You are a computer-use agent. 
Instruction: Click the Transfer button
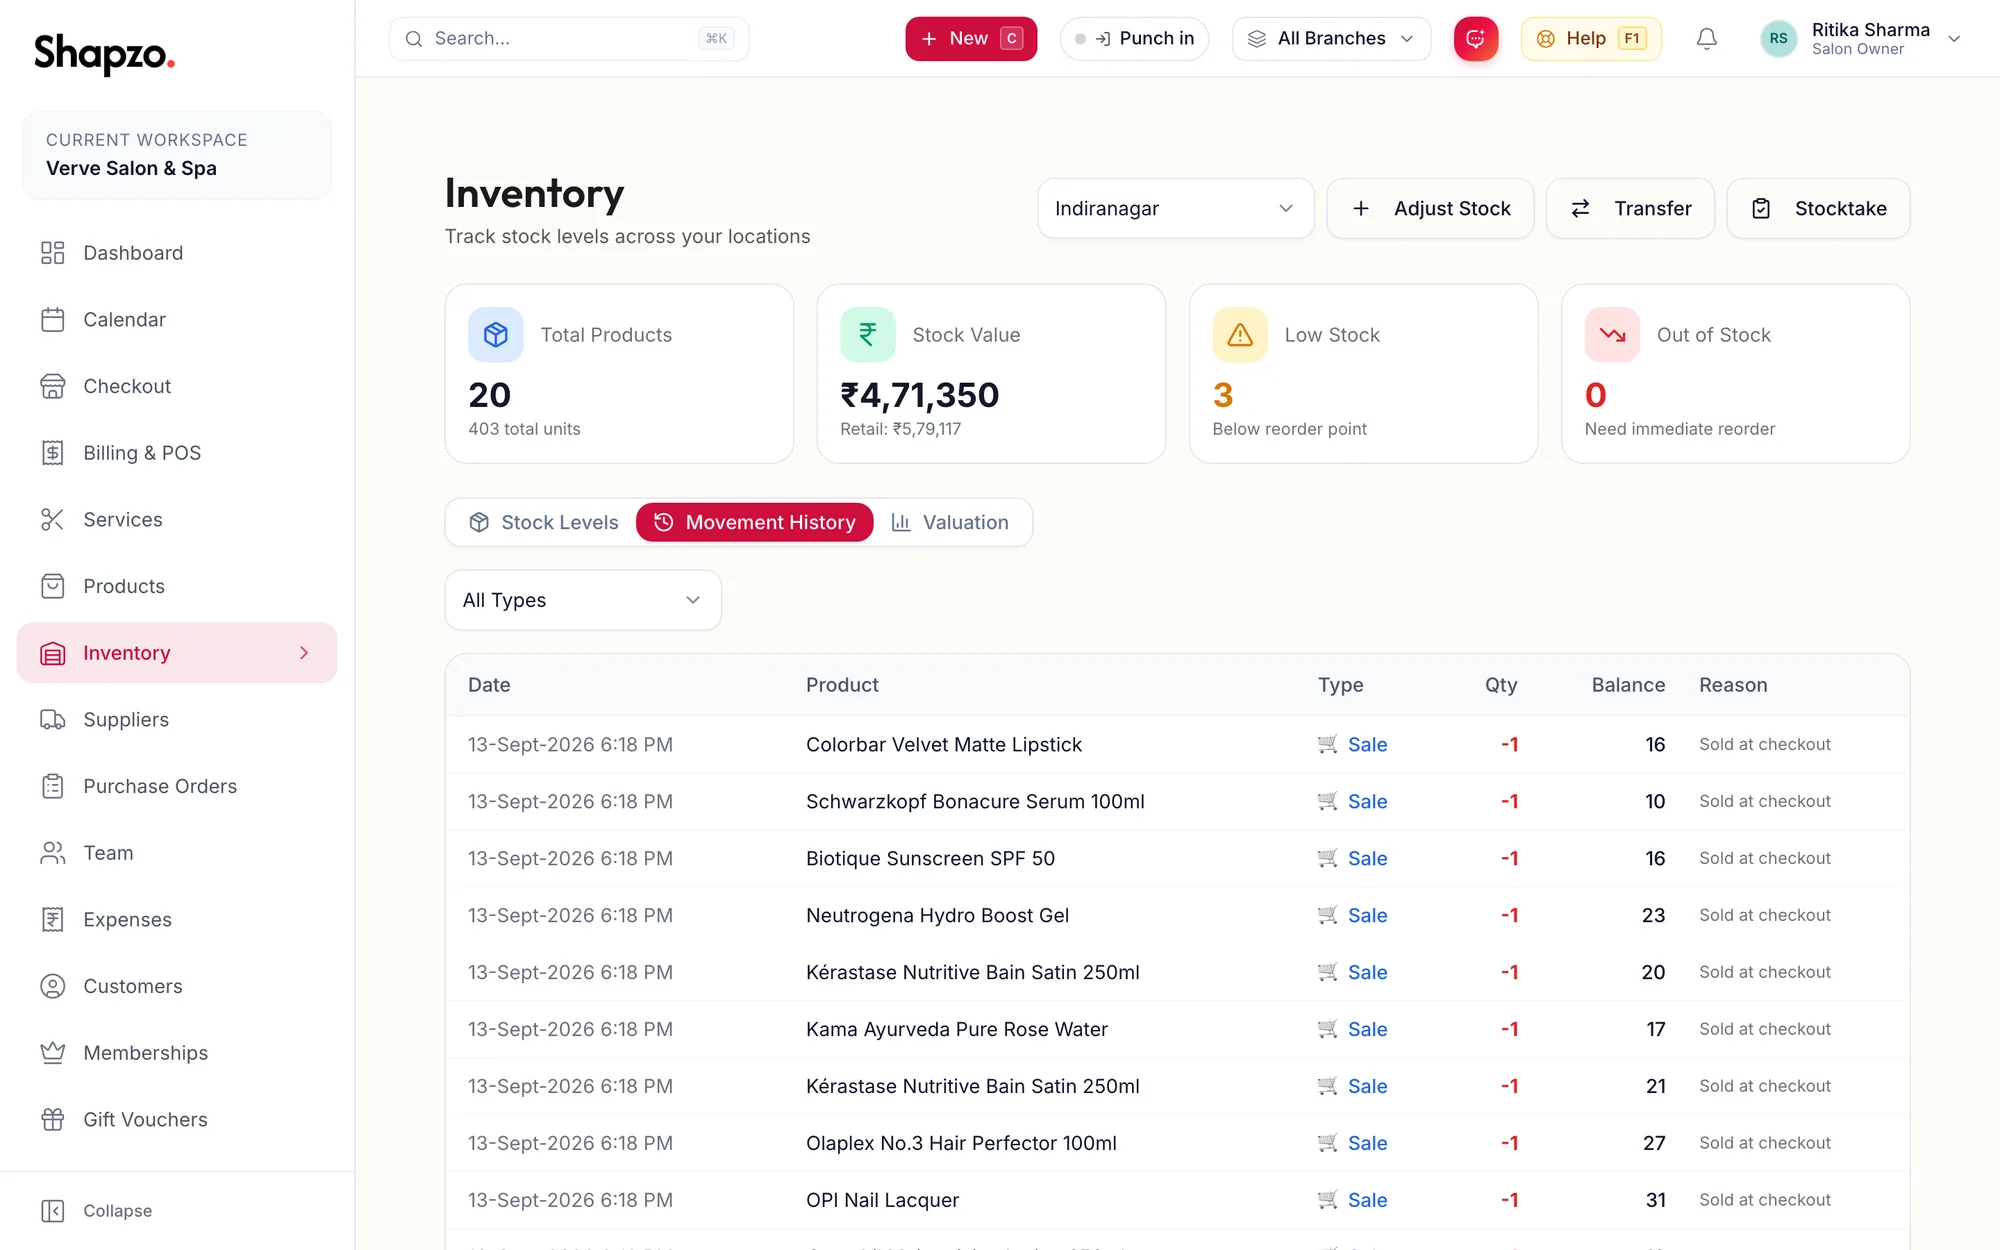point(1630,209)
